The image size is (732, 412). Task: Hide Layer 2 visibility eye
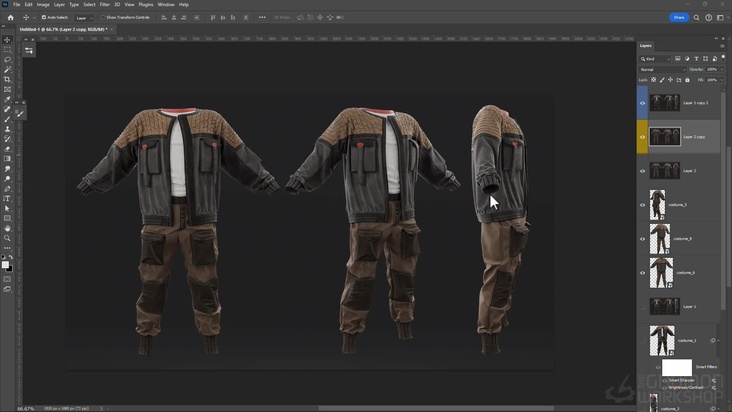[x=642, y=171]
